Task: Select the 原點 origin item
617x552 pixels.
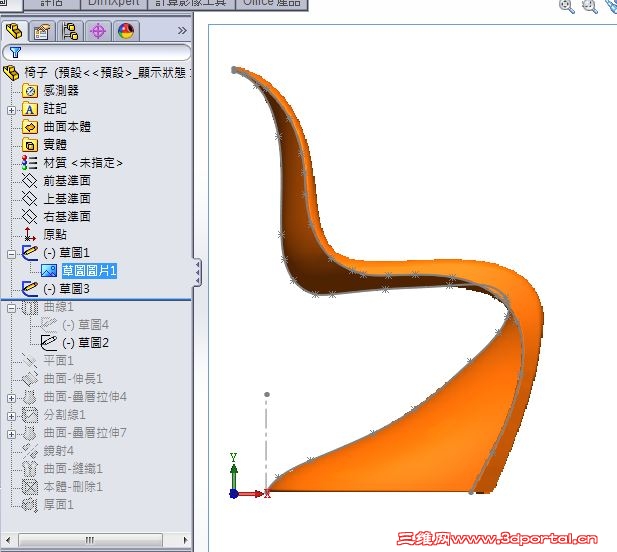Action: pyautogui.click(x=55, y=234)
